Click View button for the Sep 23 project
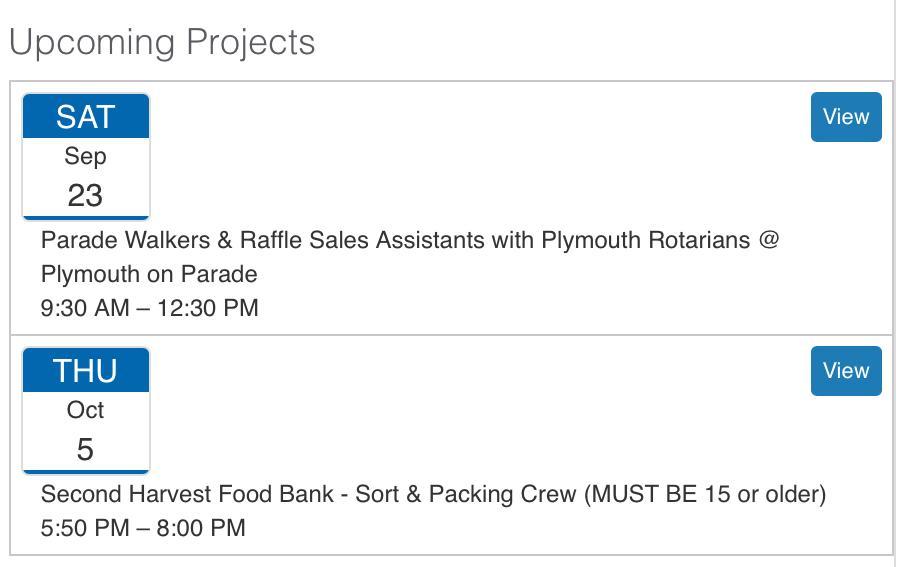 [845, 117]
